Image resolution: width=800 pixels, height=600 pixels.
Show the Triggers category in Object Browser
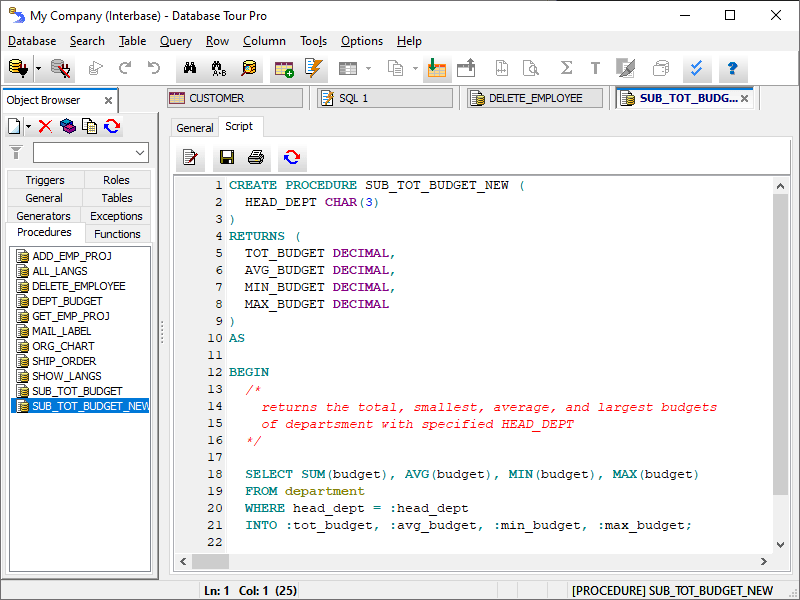coord(45,180)
